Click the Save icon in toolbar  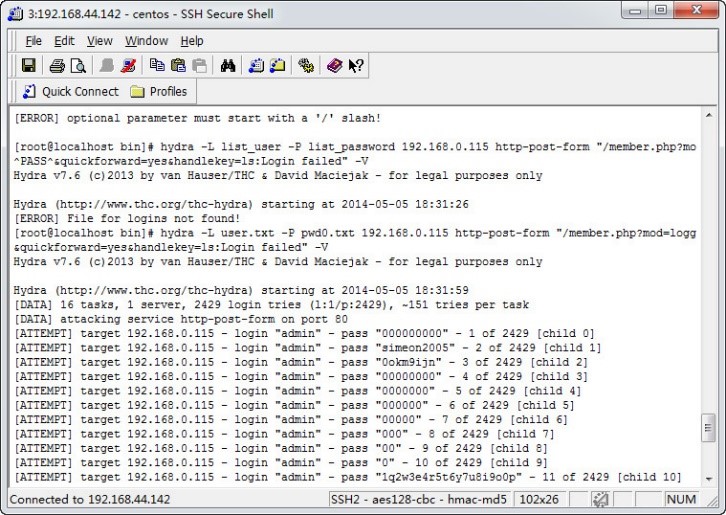click(29, 65)
